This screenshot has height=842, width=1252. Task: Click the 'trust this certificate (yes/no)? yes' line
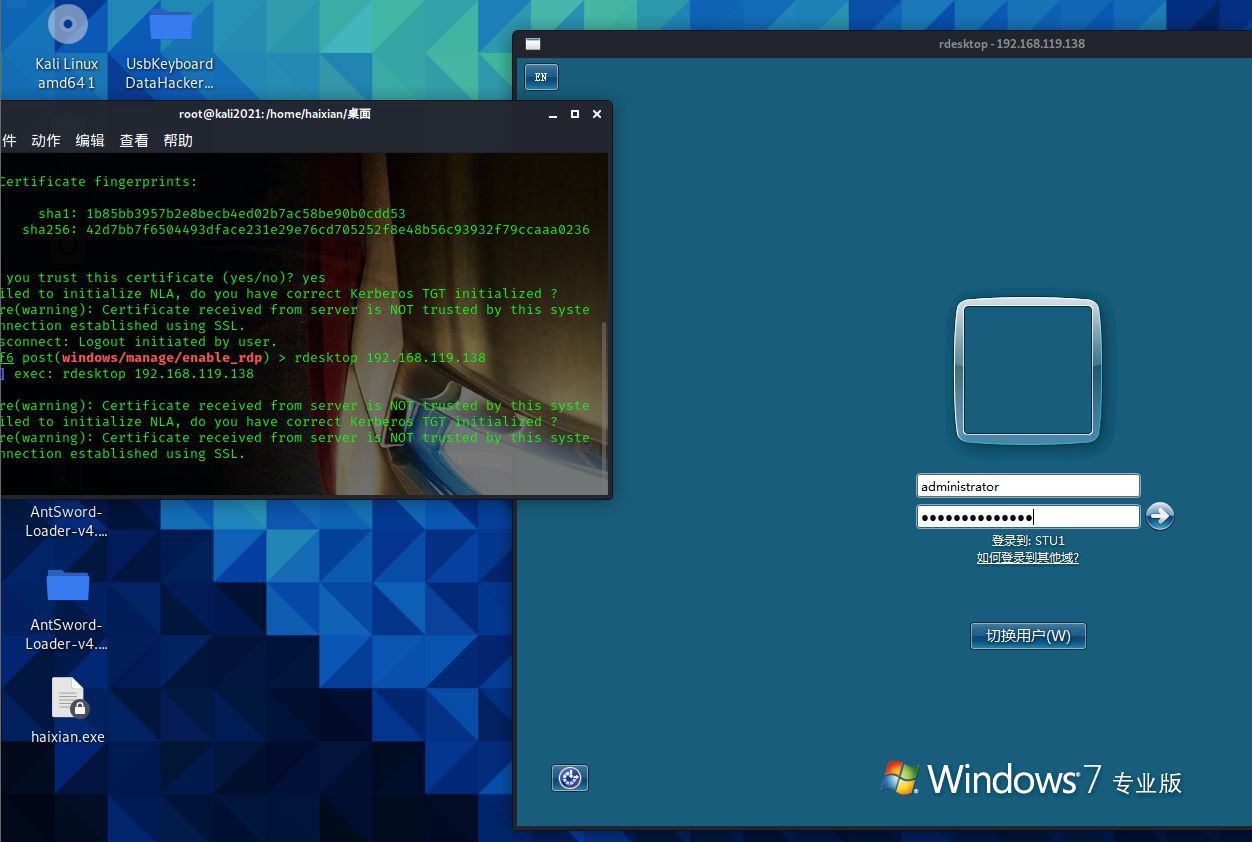click(x=166, y=278)
